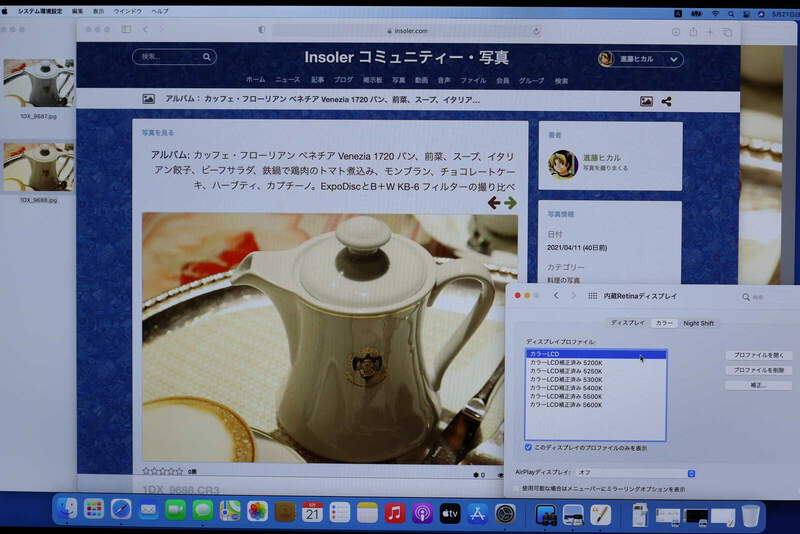This screenshot has width=800, height=534.
Task: Switch to the ディスプレイ tab
Action: pos(628,323)
